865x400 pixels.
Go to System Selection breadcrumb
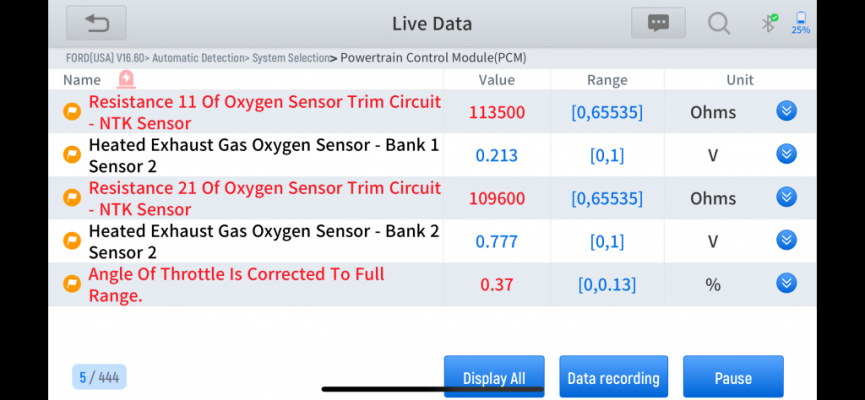click(291, 58)
